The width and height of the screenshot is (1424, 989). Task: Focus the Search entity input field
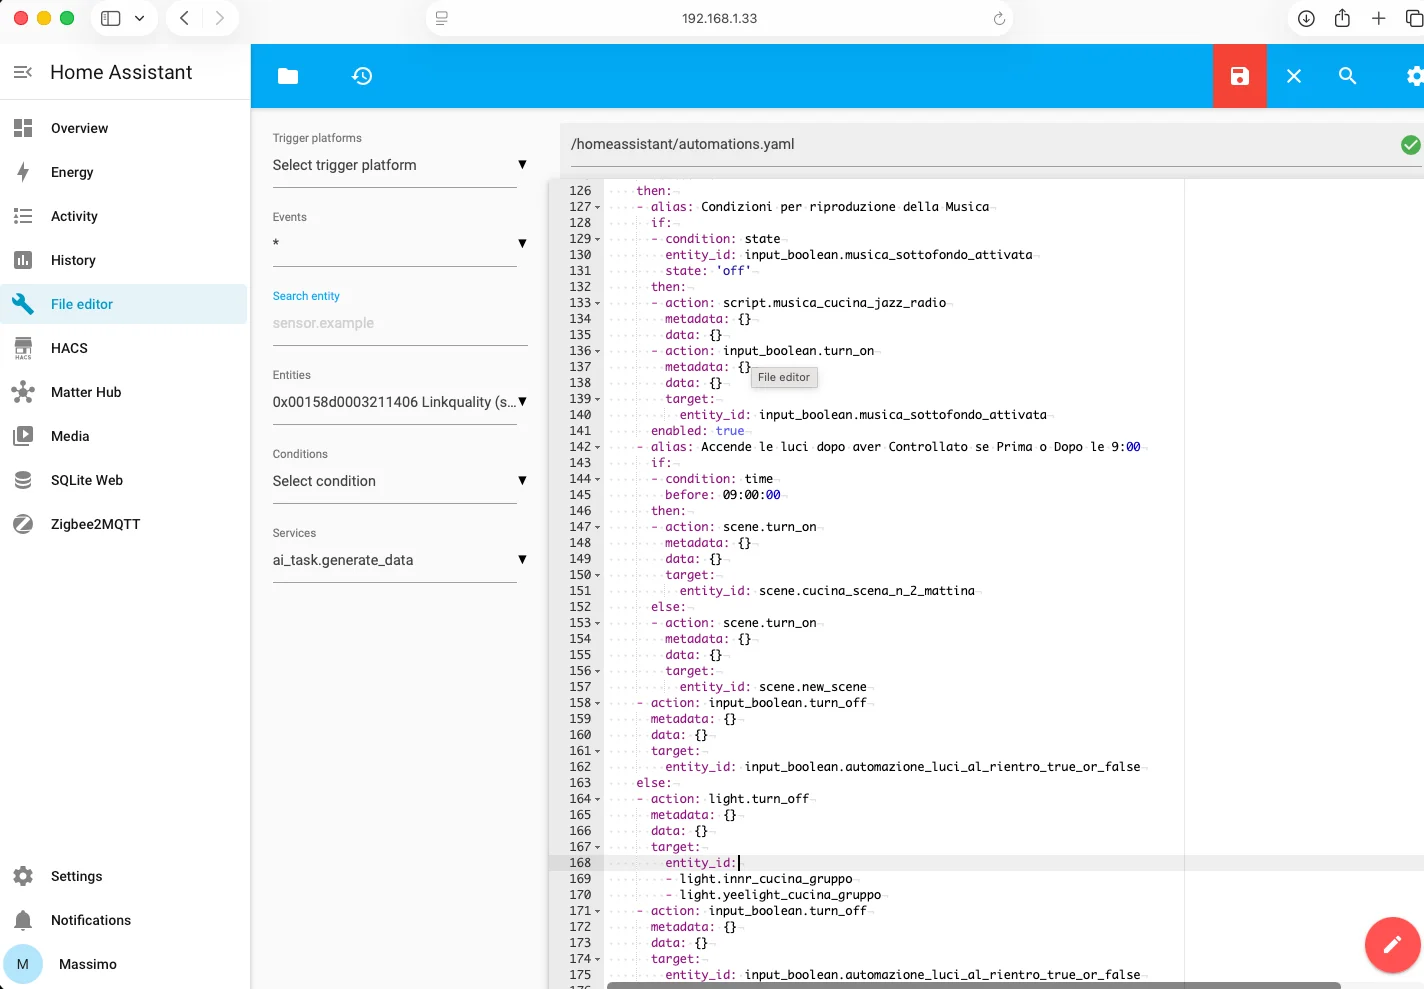tap(400, 323)
